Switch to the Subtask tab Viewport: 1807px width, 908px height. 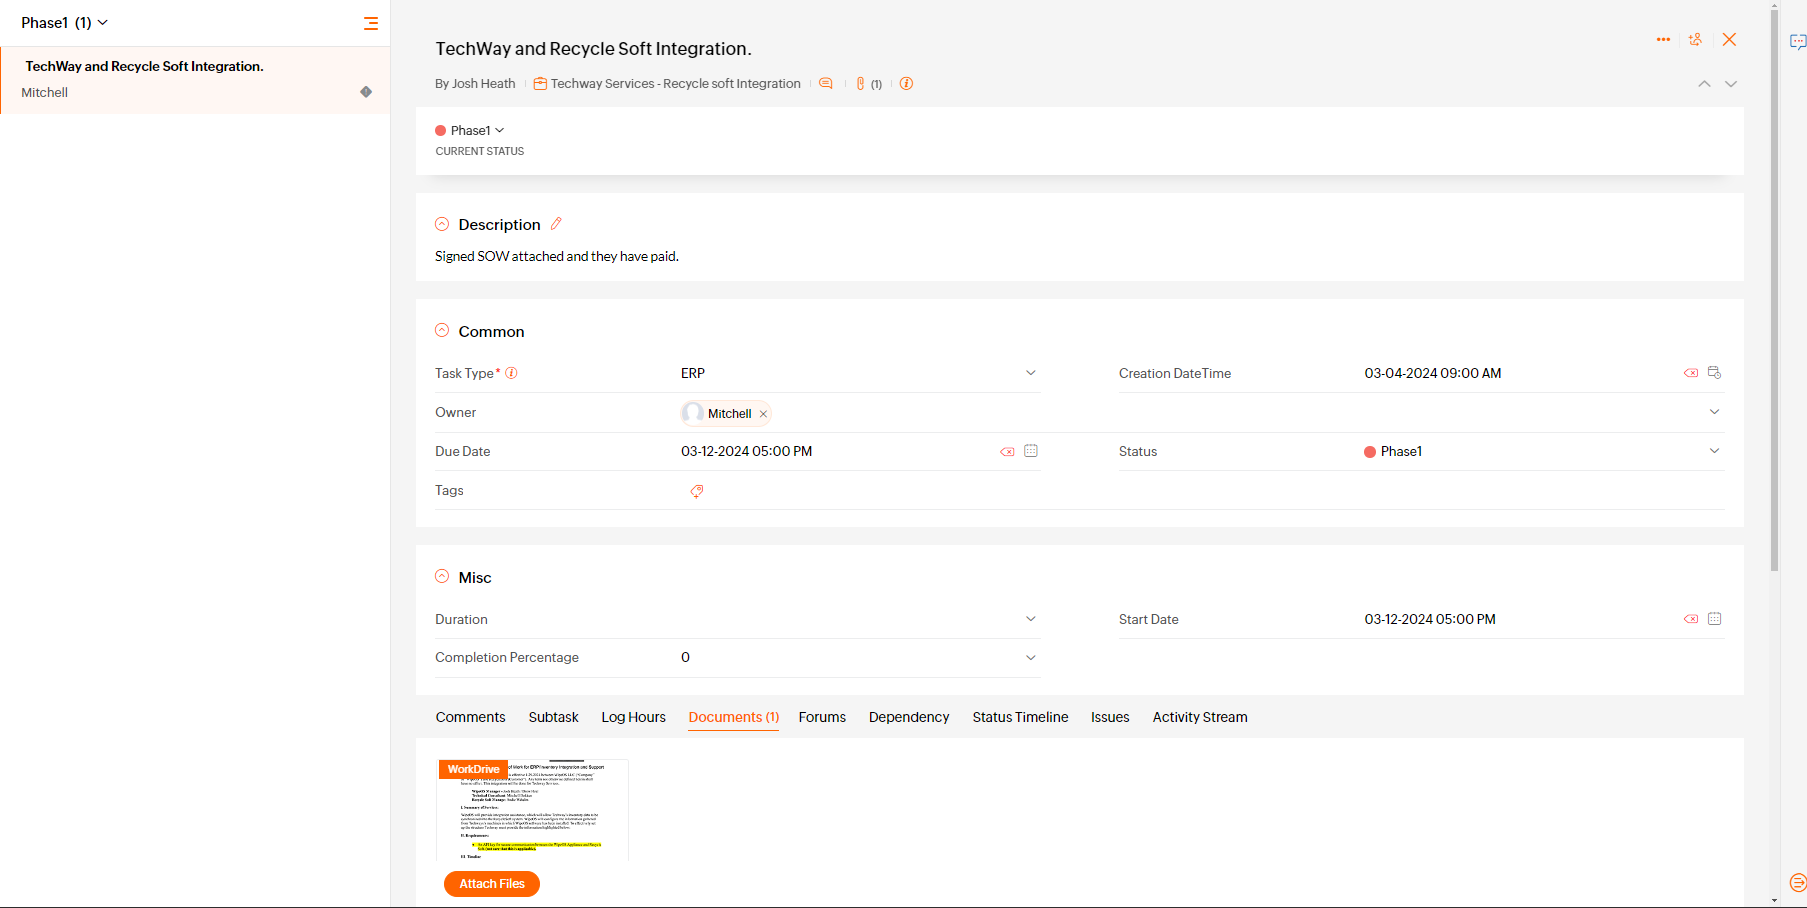[553, 717]
